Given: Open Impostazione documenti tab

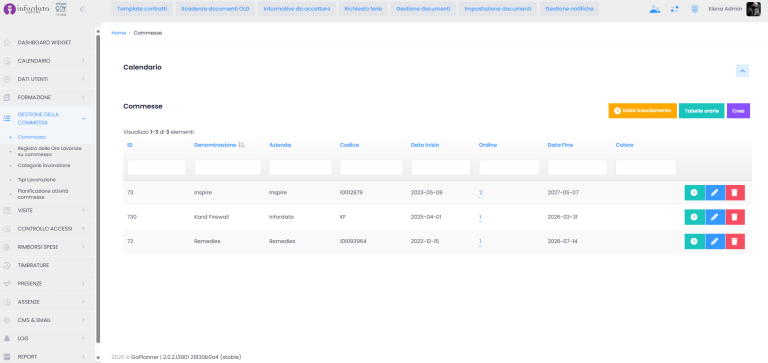Looking at the screenshot, I should [498, 9].
